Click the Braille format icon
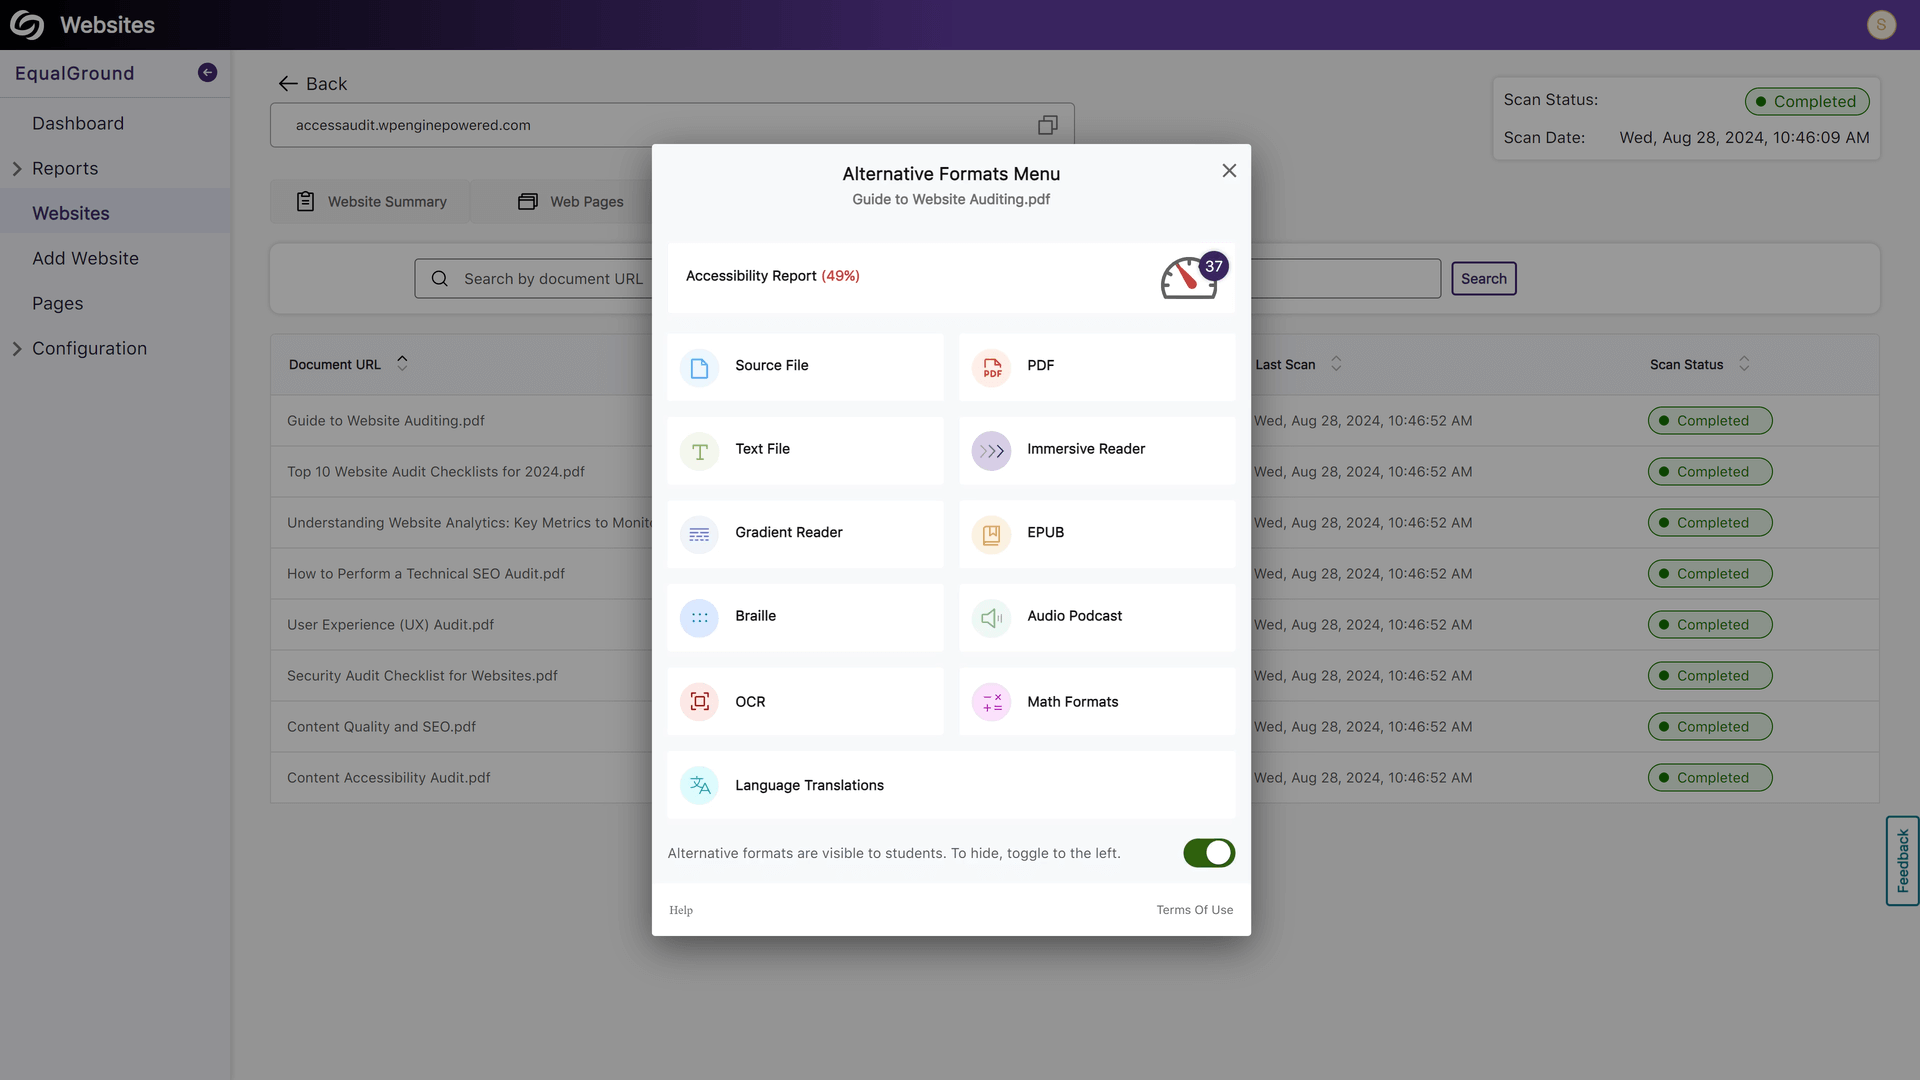The image size is (1920, 1080). coord(700,617)
